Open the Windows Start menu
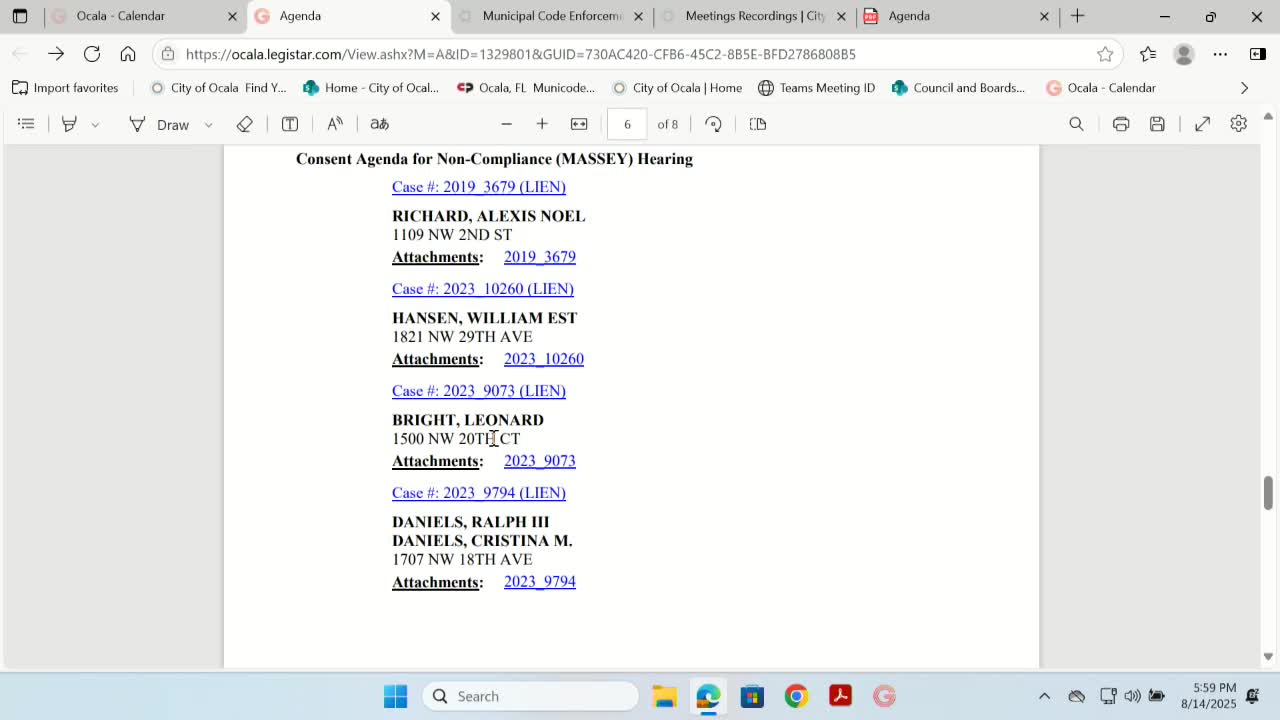Image resolution: width=1280 pixels, height=720 pixels. [x=395, y=696]
